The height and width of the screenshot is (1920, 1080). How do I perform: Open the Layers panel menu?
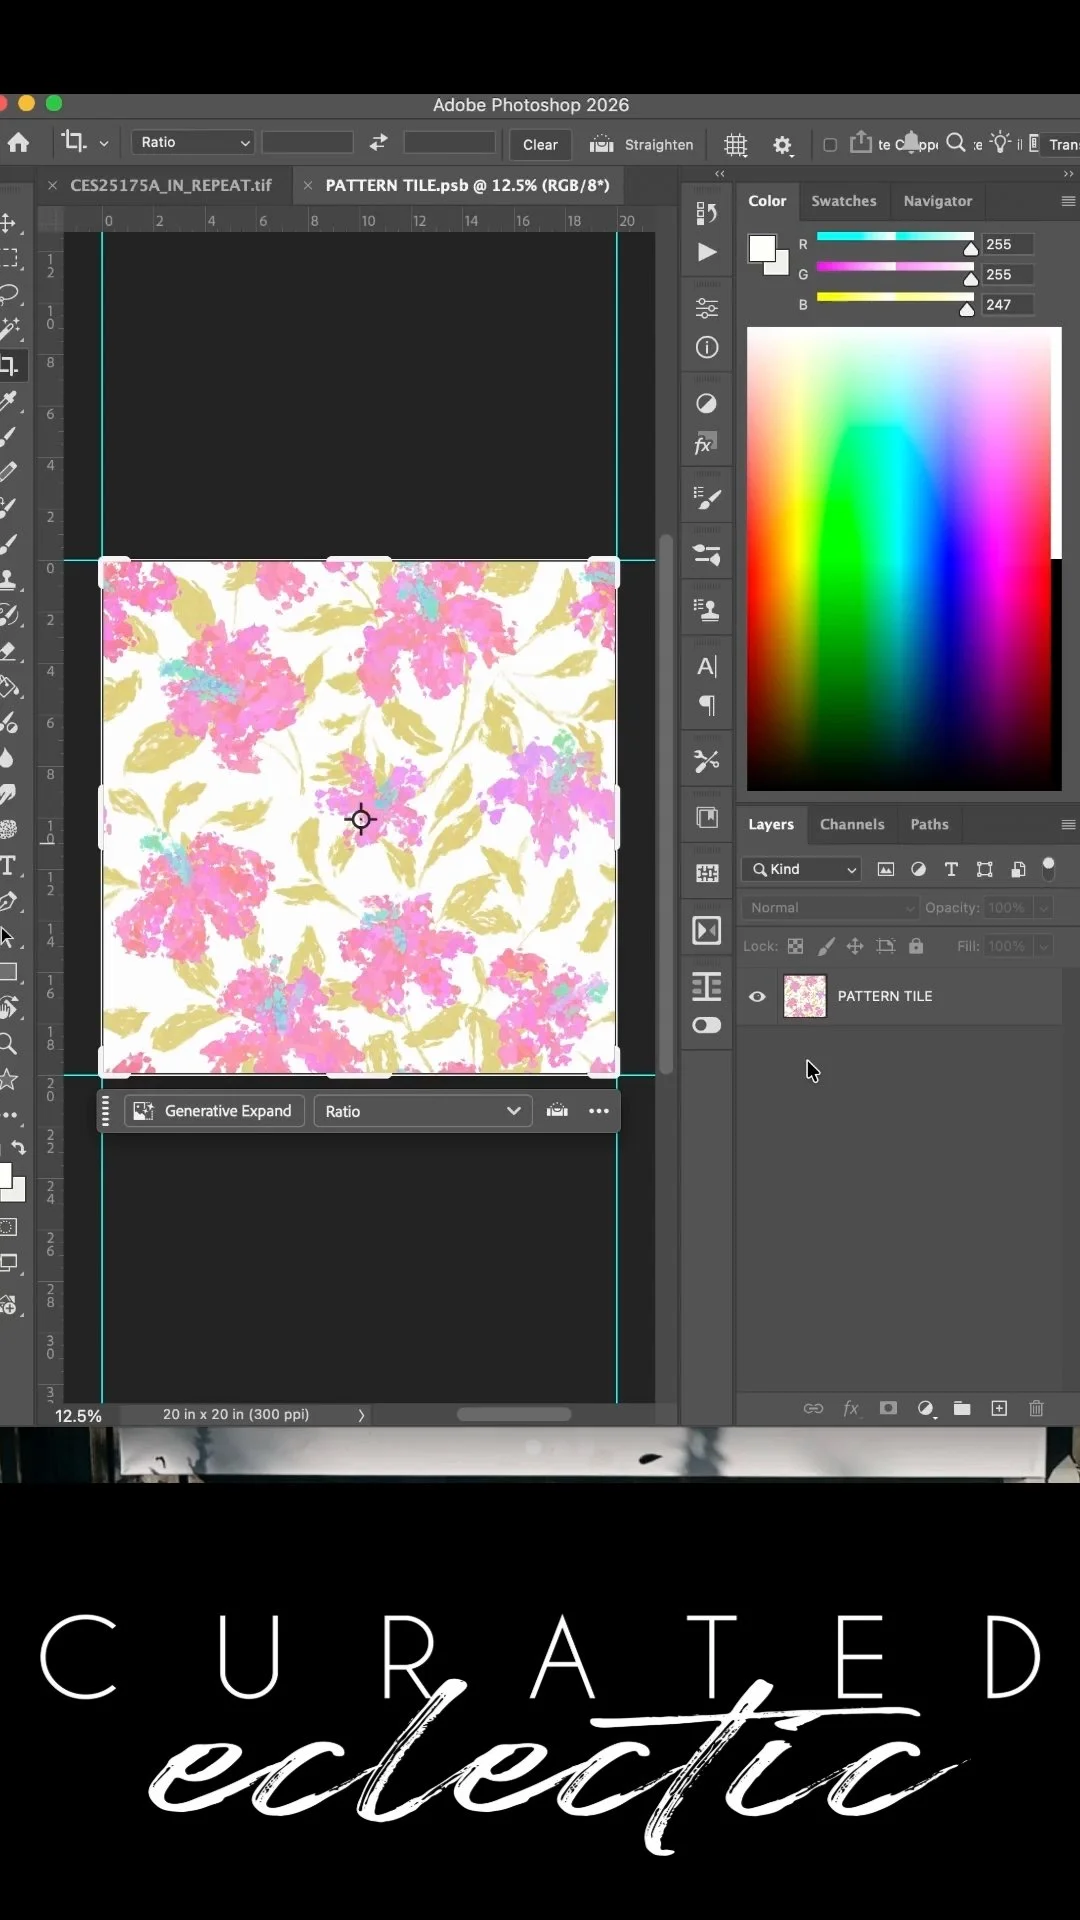click(1068, 825)
